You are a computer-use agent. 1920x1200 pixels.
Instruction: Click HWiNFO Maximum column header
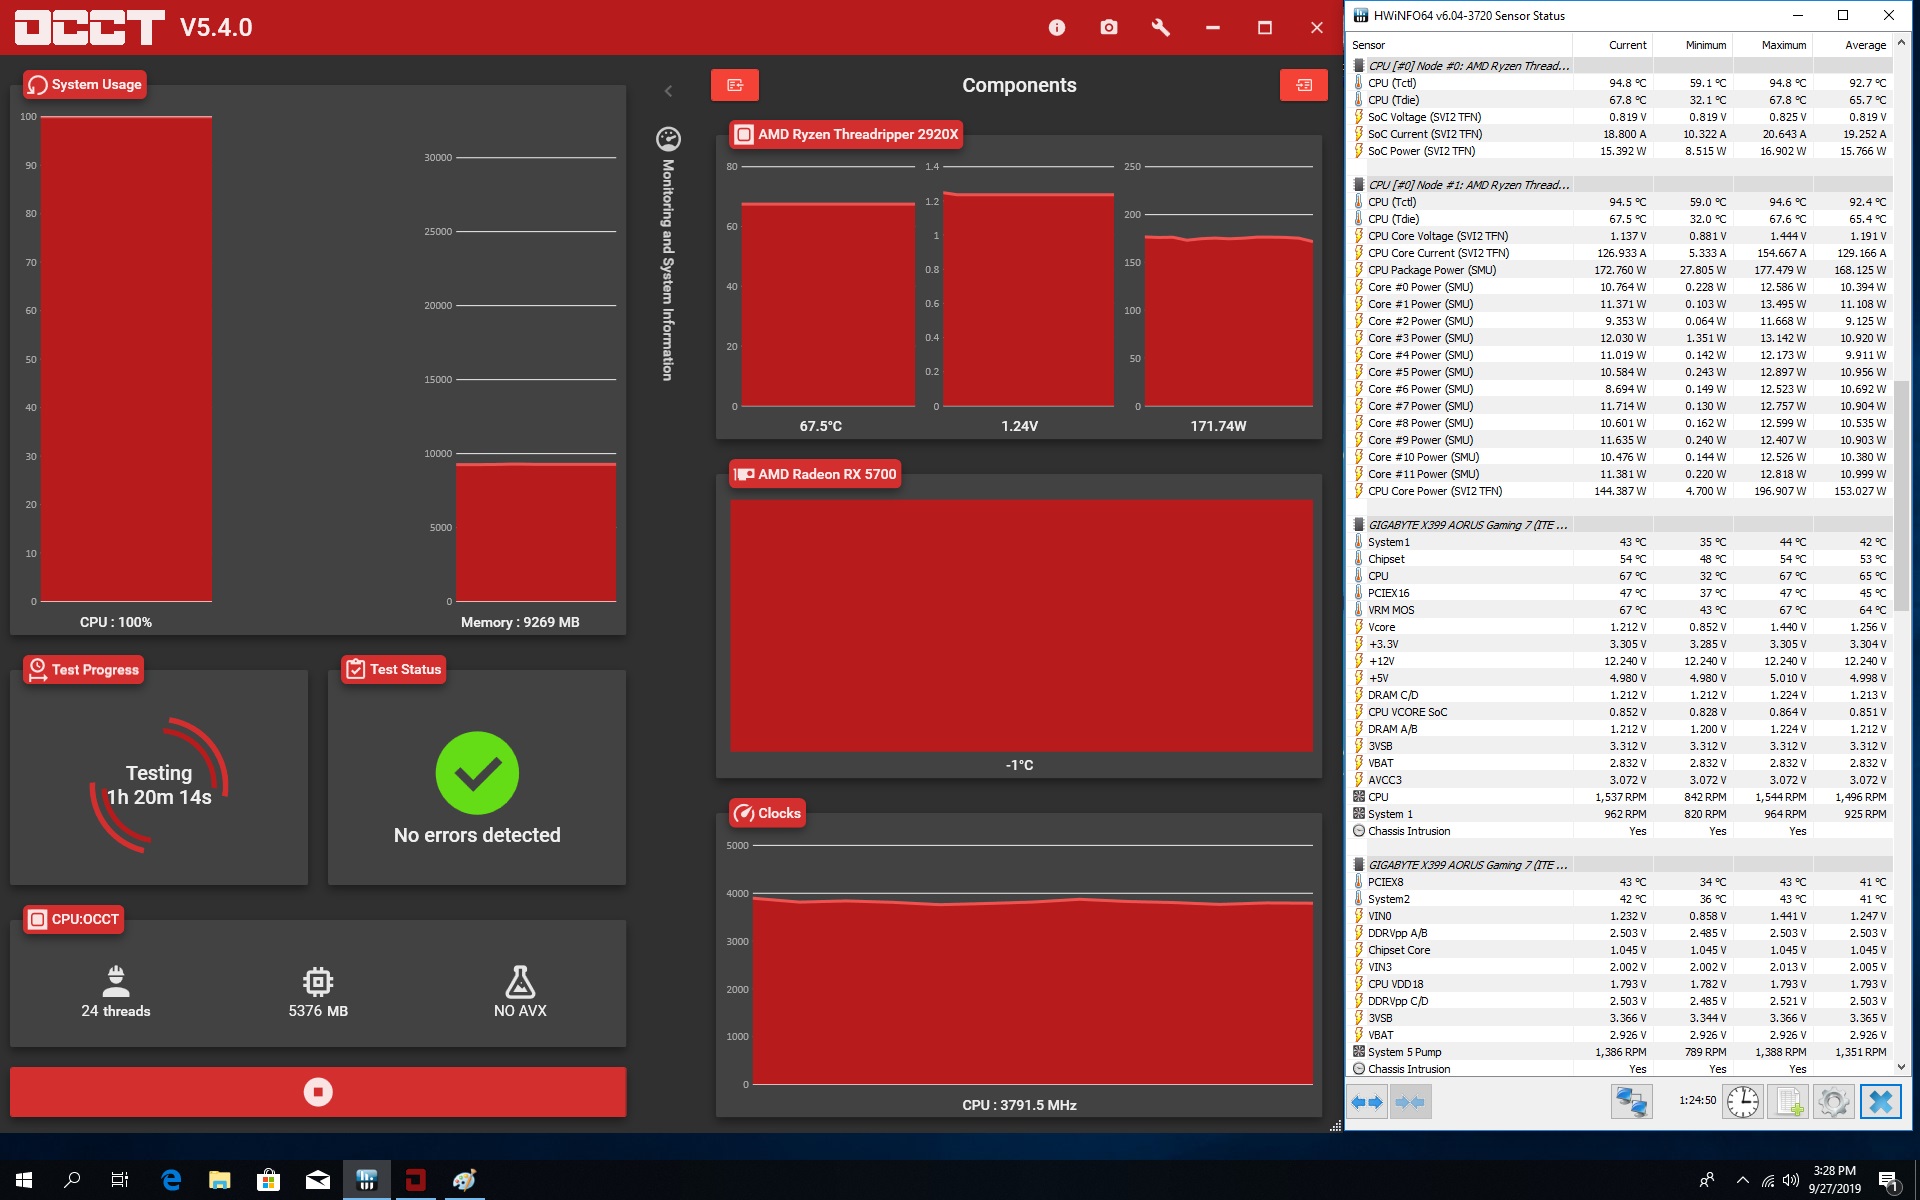(x=1772, y=45)
